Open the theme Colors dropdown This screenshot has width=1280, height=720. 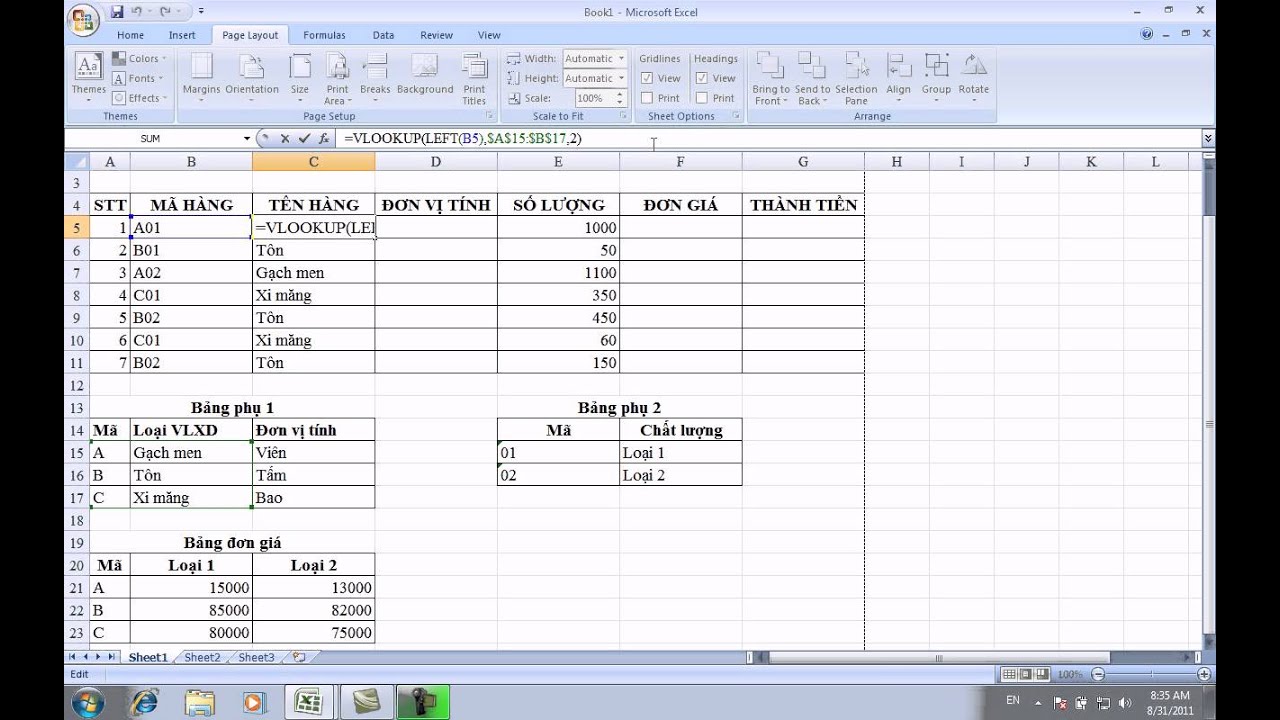(x=139, y=58)
